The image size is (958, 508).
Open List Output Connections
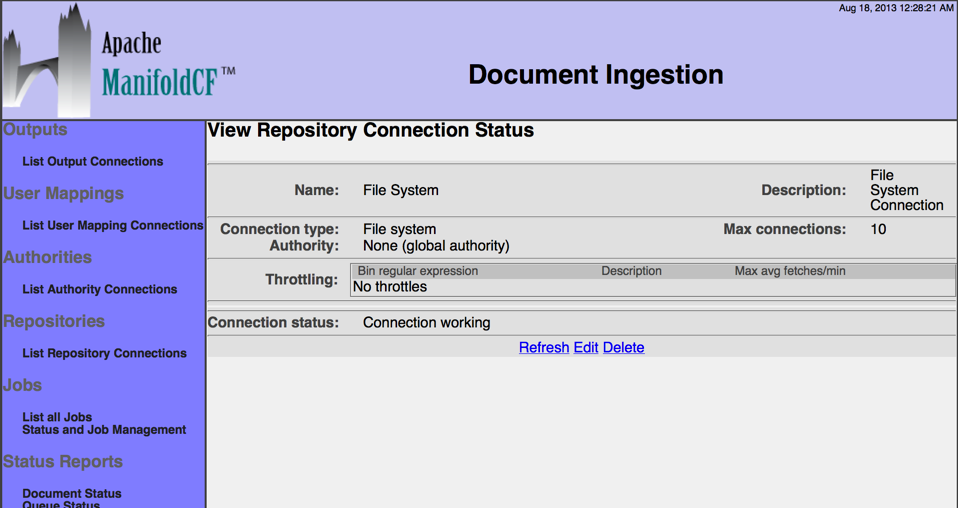[93, 161]
